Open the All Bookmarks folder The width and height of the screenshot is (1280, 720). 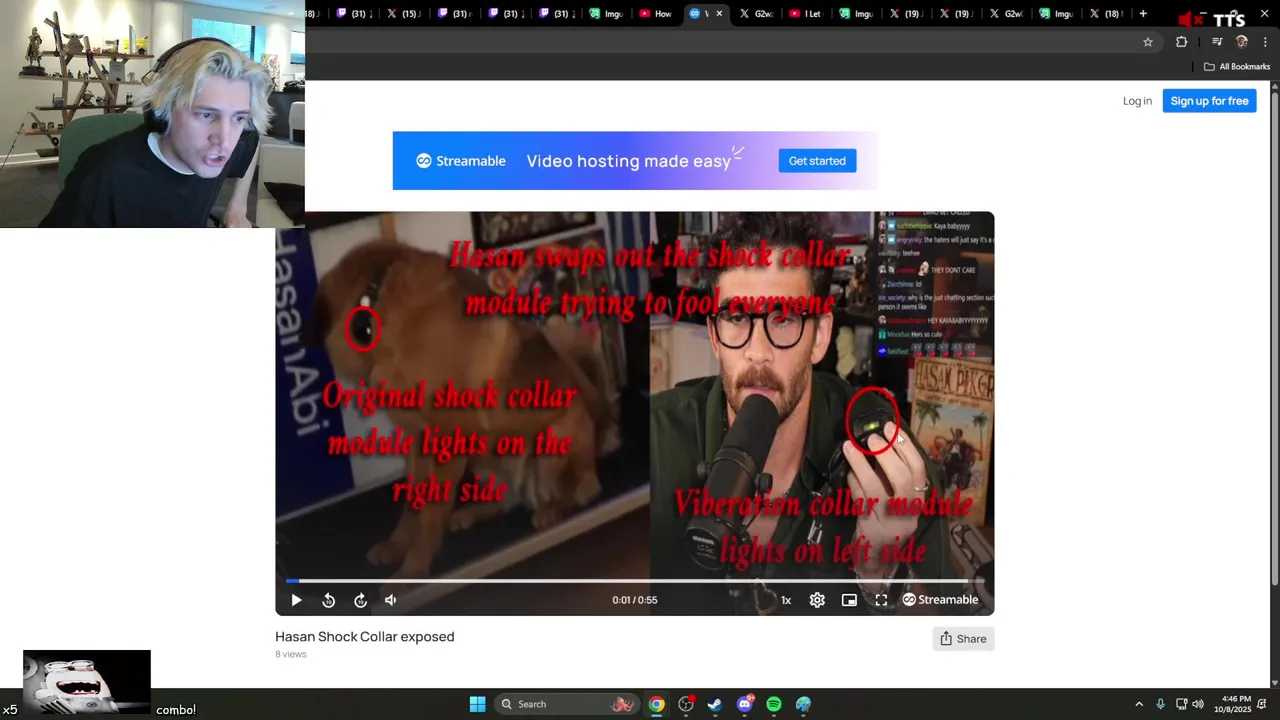1237,67
